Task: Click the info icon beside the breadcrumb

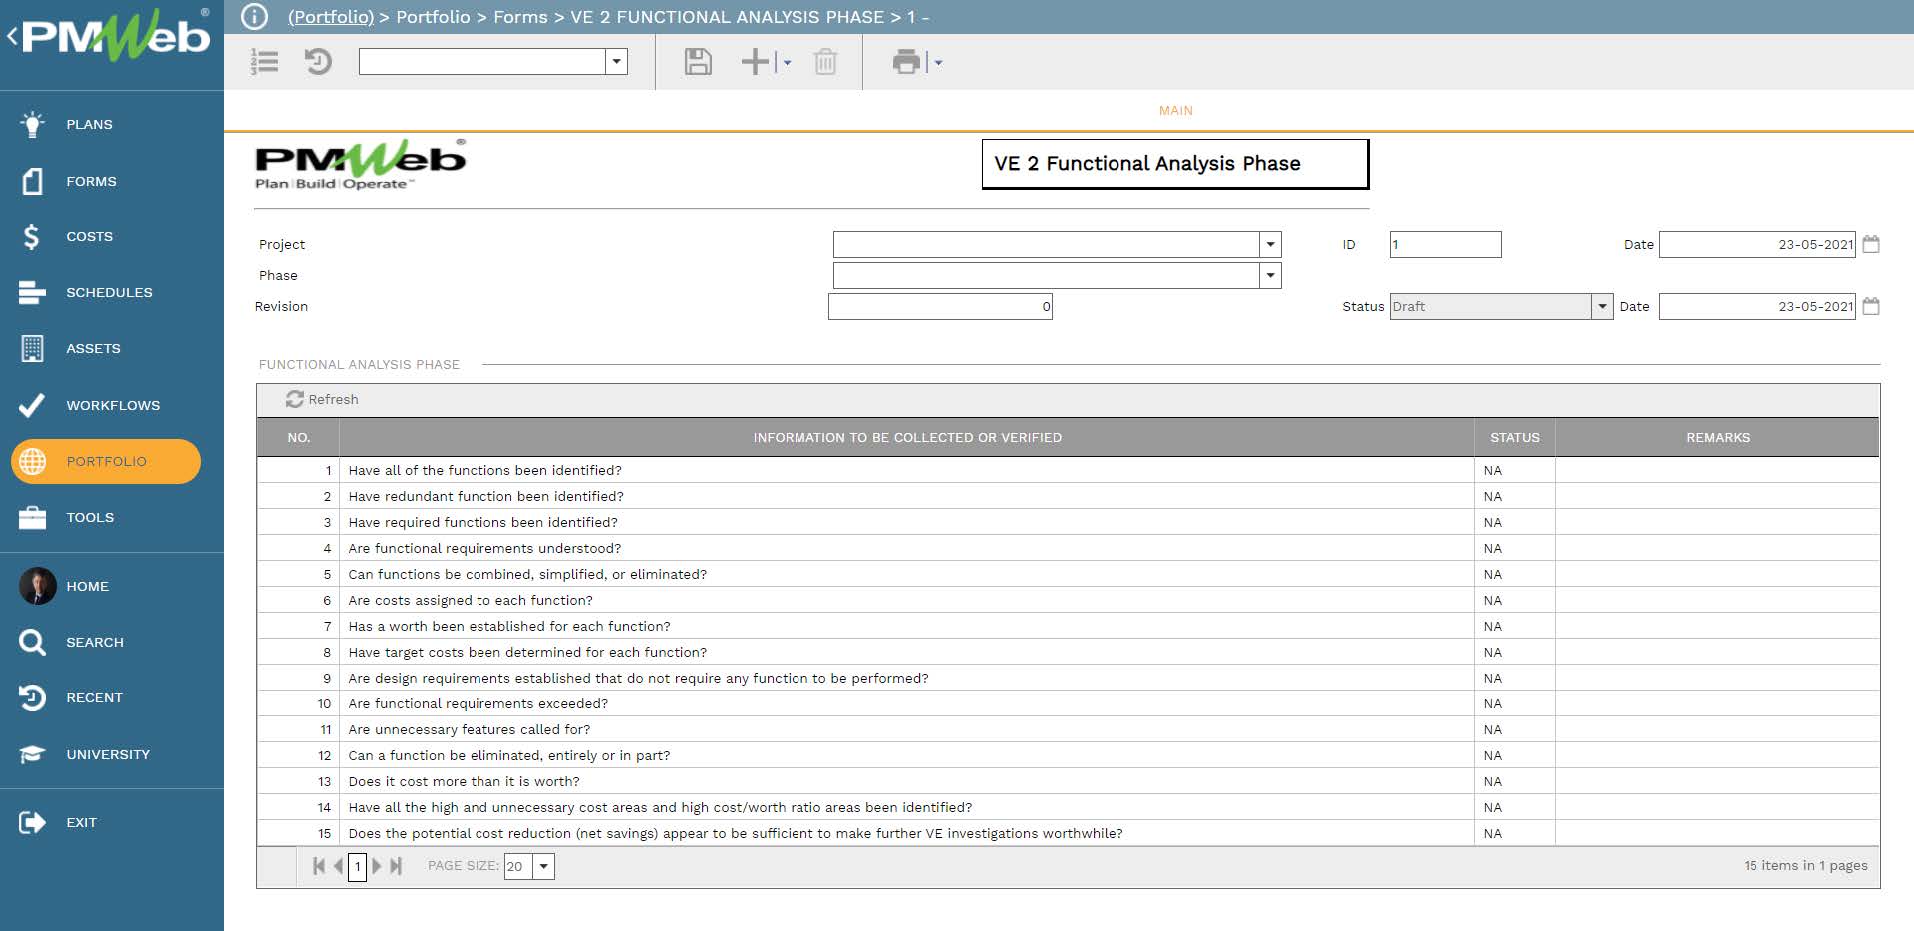Action: coord(256,16)
